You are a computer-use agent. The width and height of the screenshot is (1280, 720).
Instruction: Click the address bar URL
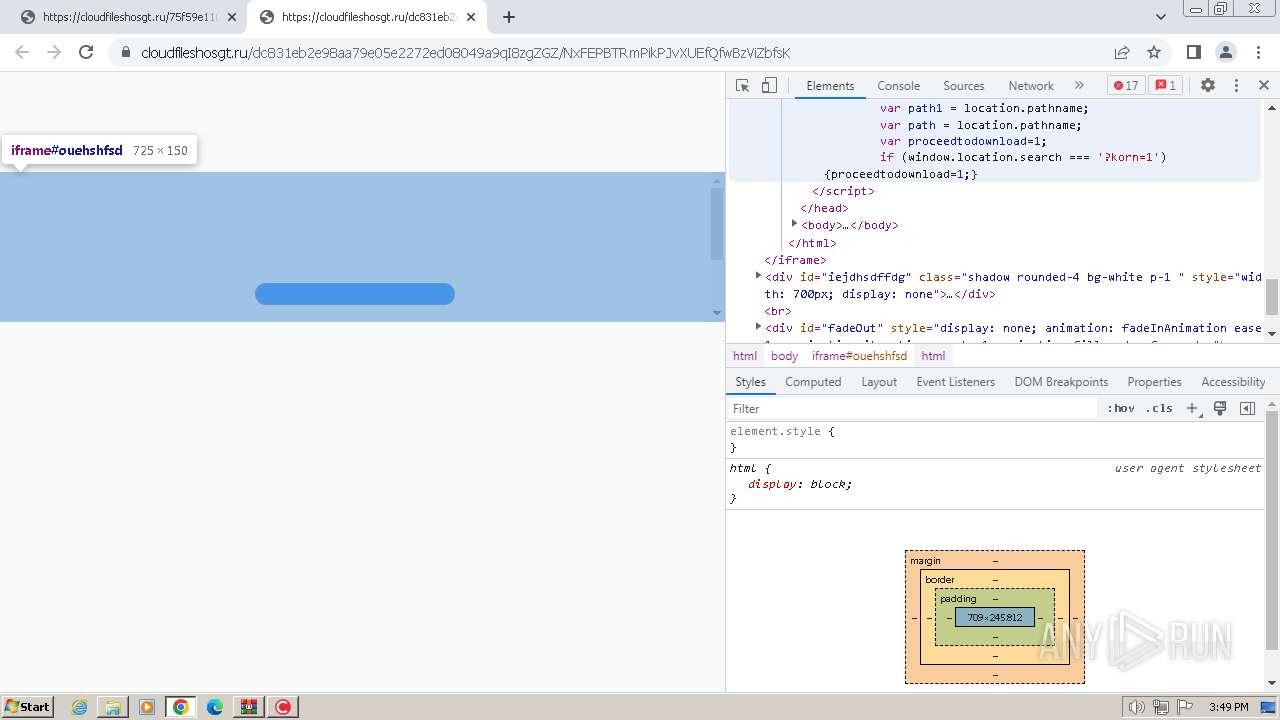coord(465,53)
